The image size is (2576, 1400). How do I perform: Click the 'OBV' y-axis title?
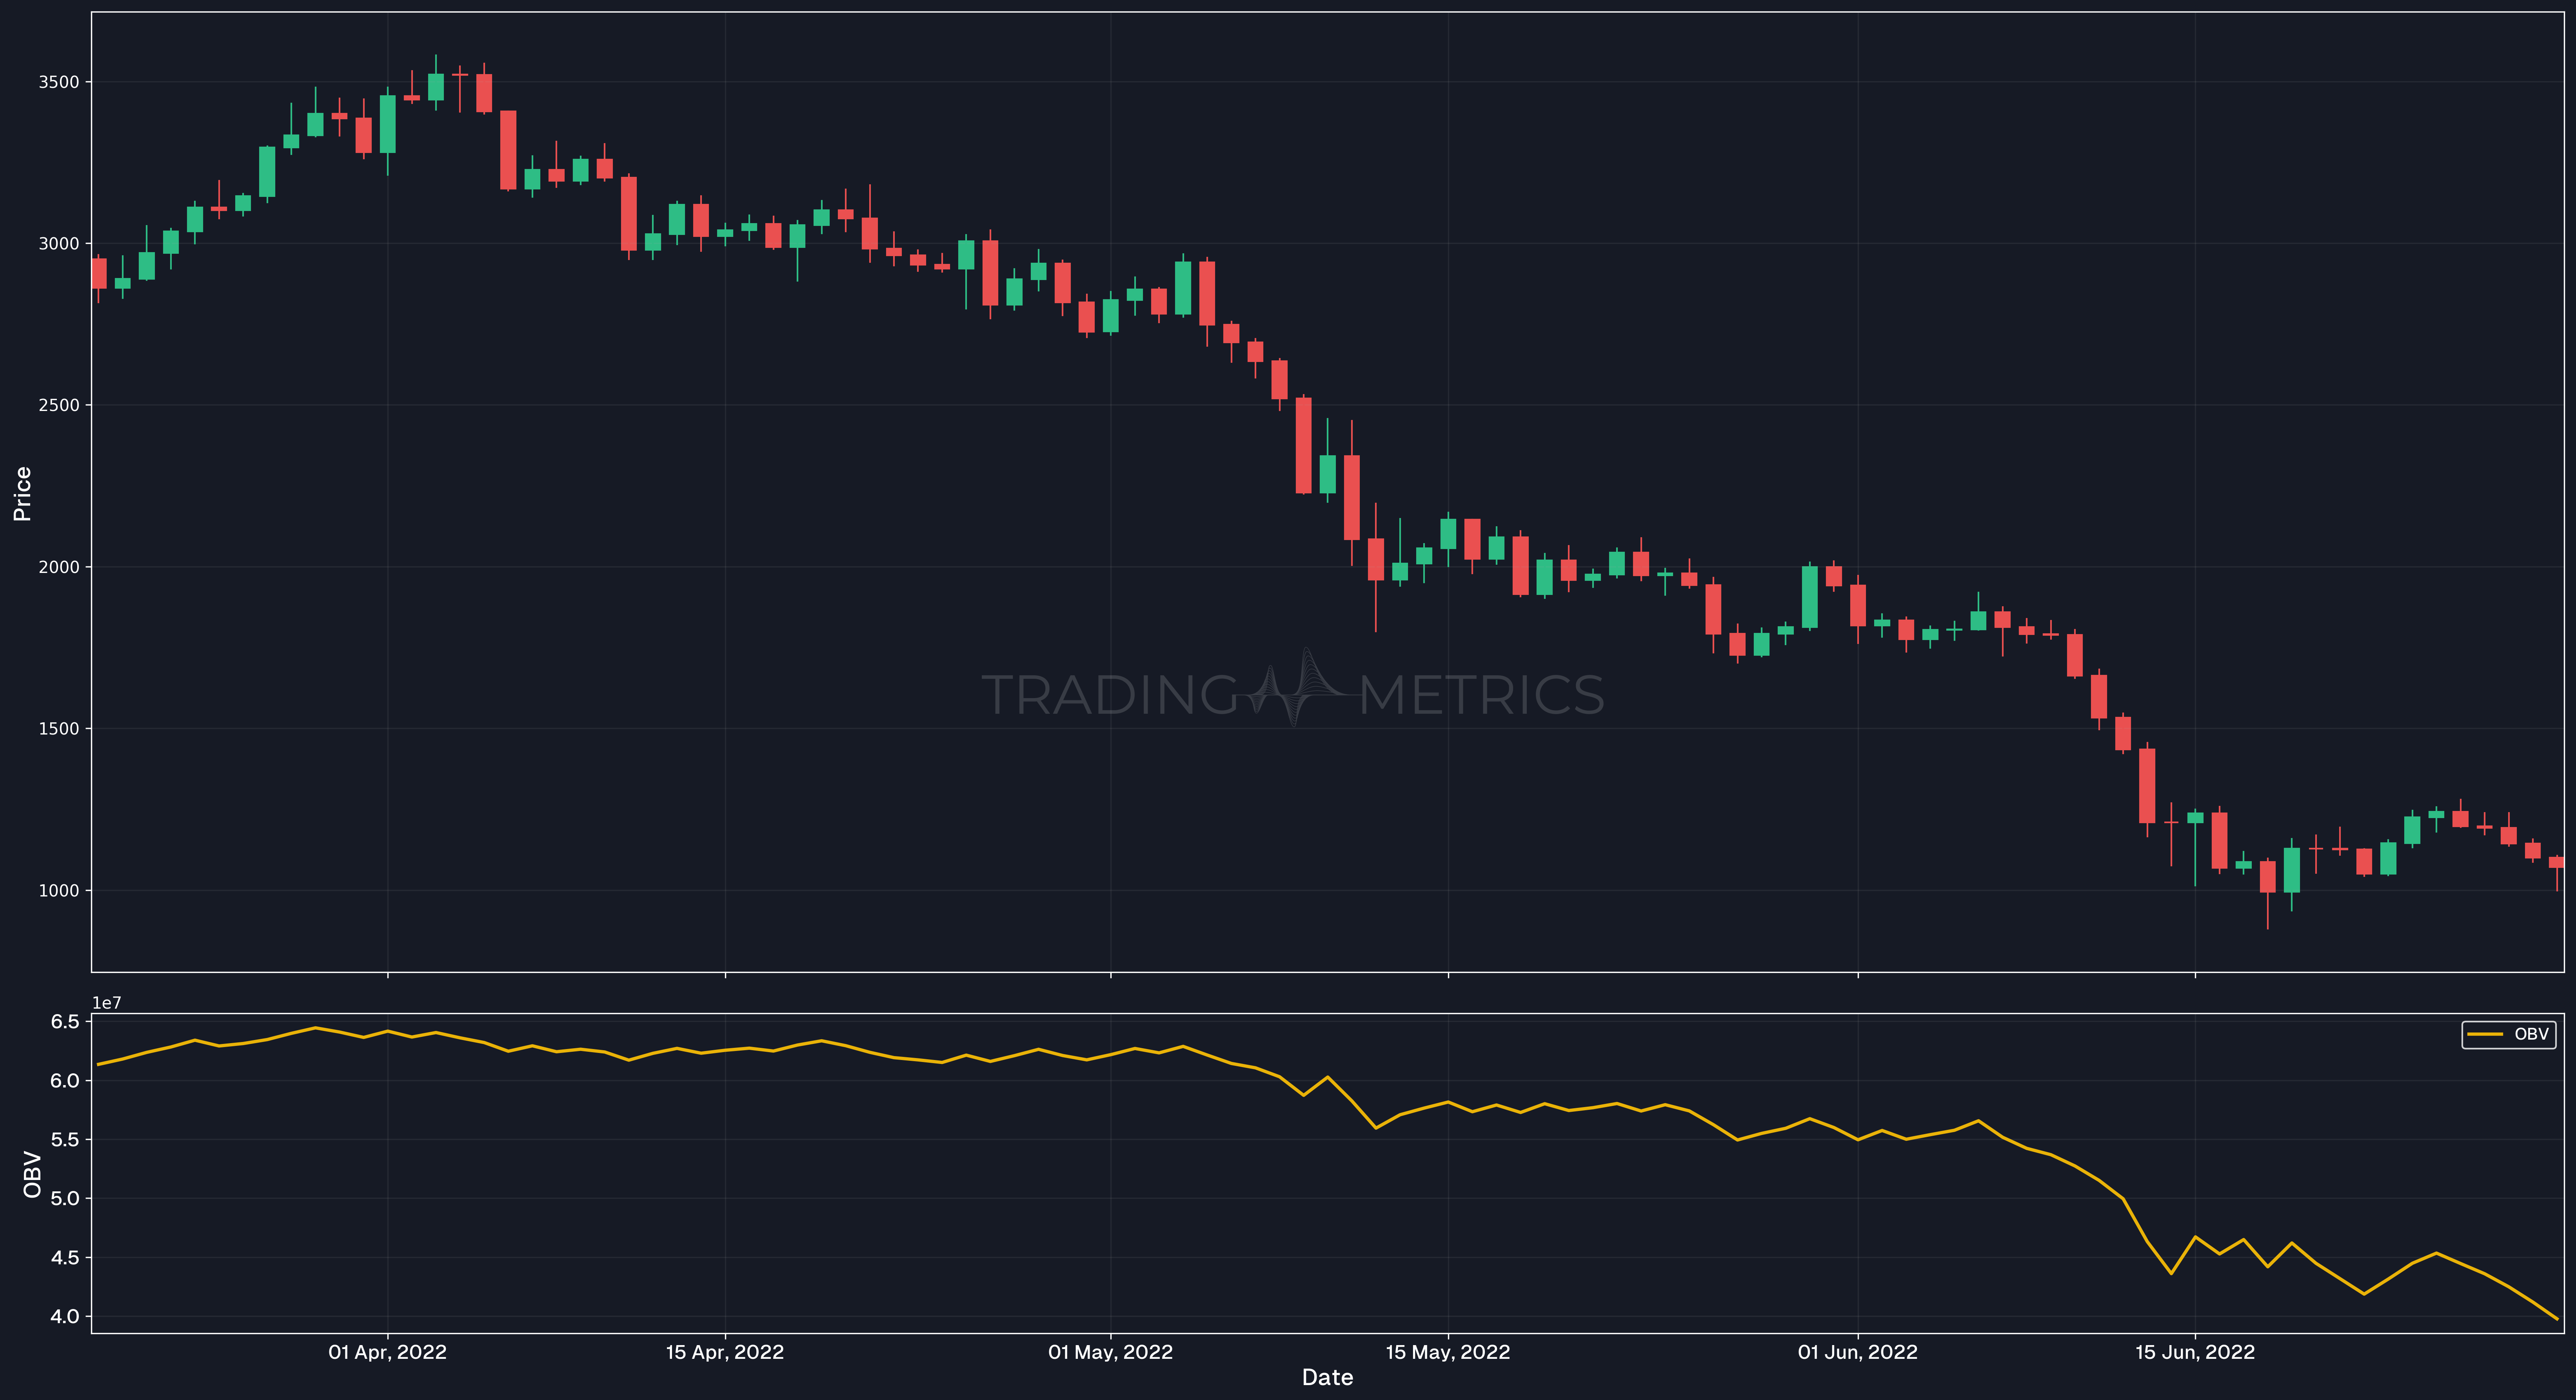32,1174
